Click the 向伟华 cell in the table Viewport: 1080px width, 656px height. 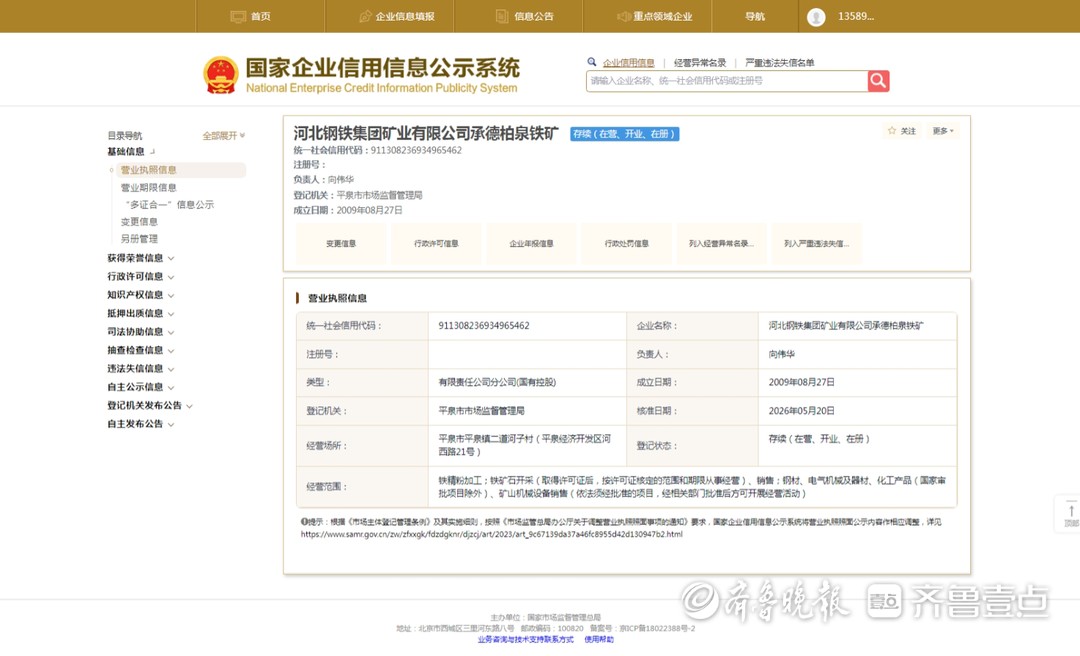[x=857, y=354]
